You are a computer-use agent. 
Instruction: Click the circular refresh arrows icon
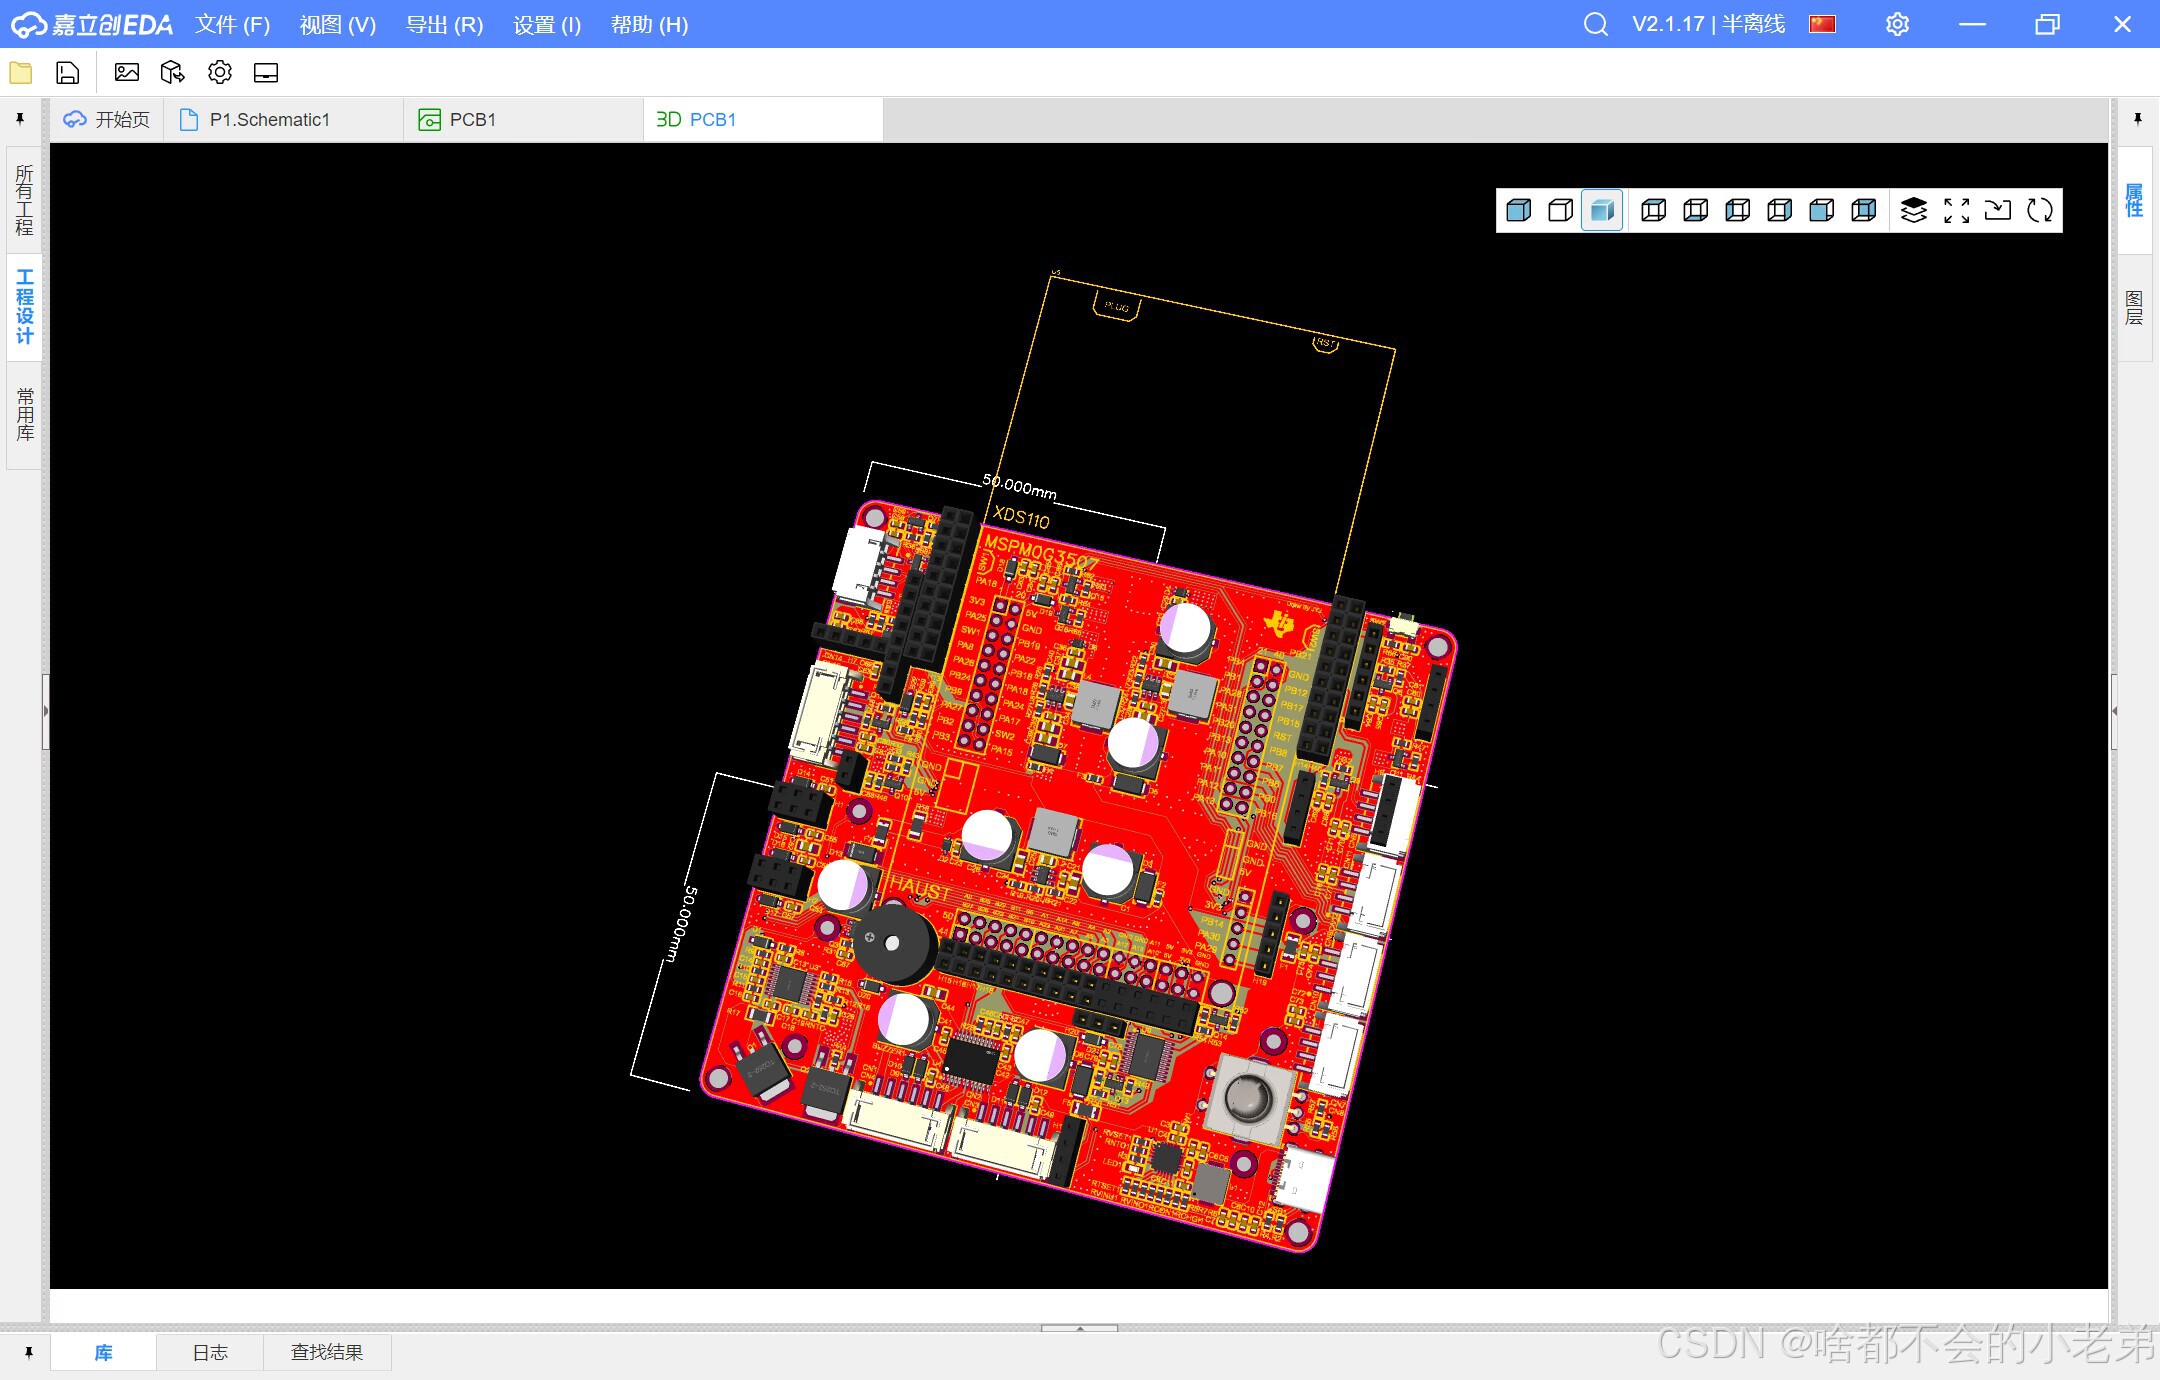click(2040, 210)
